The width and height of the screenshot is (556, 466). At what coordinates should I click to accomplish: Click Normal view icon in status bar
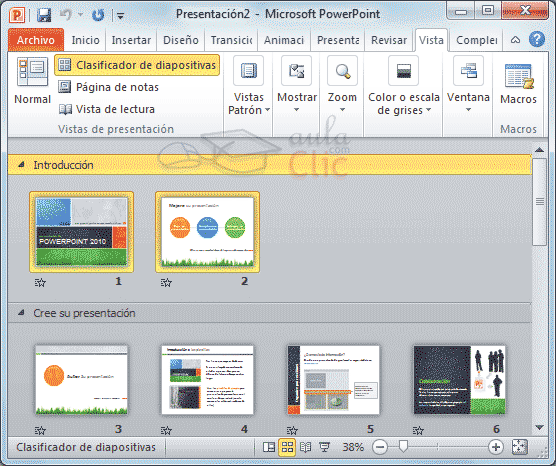click(269, 447)
